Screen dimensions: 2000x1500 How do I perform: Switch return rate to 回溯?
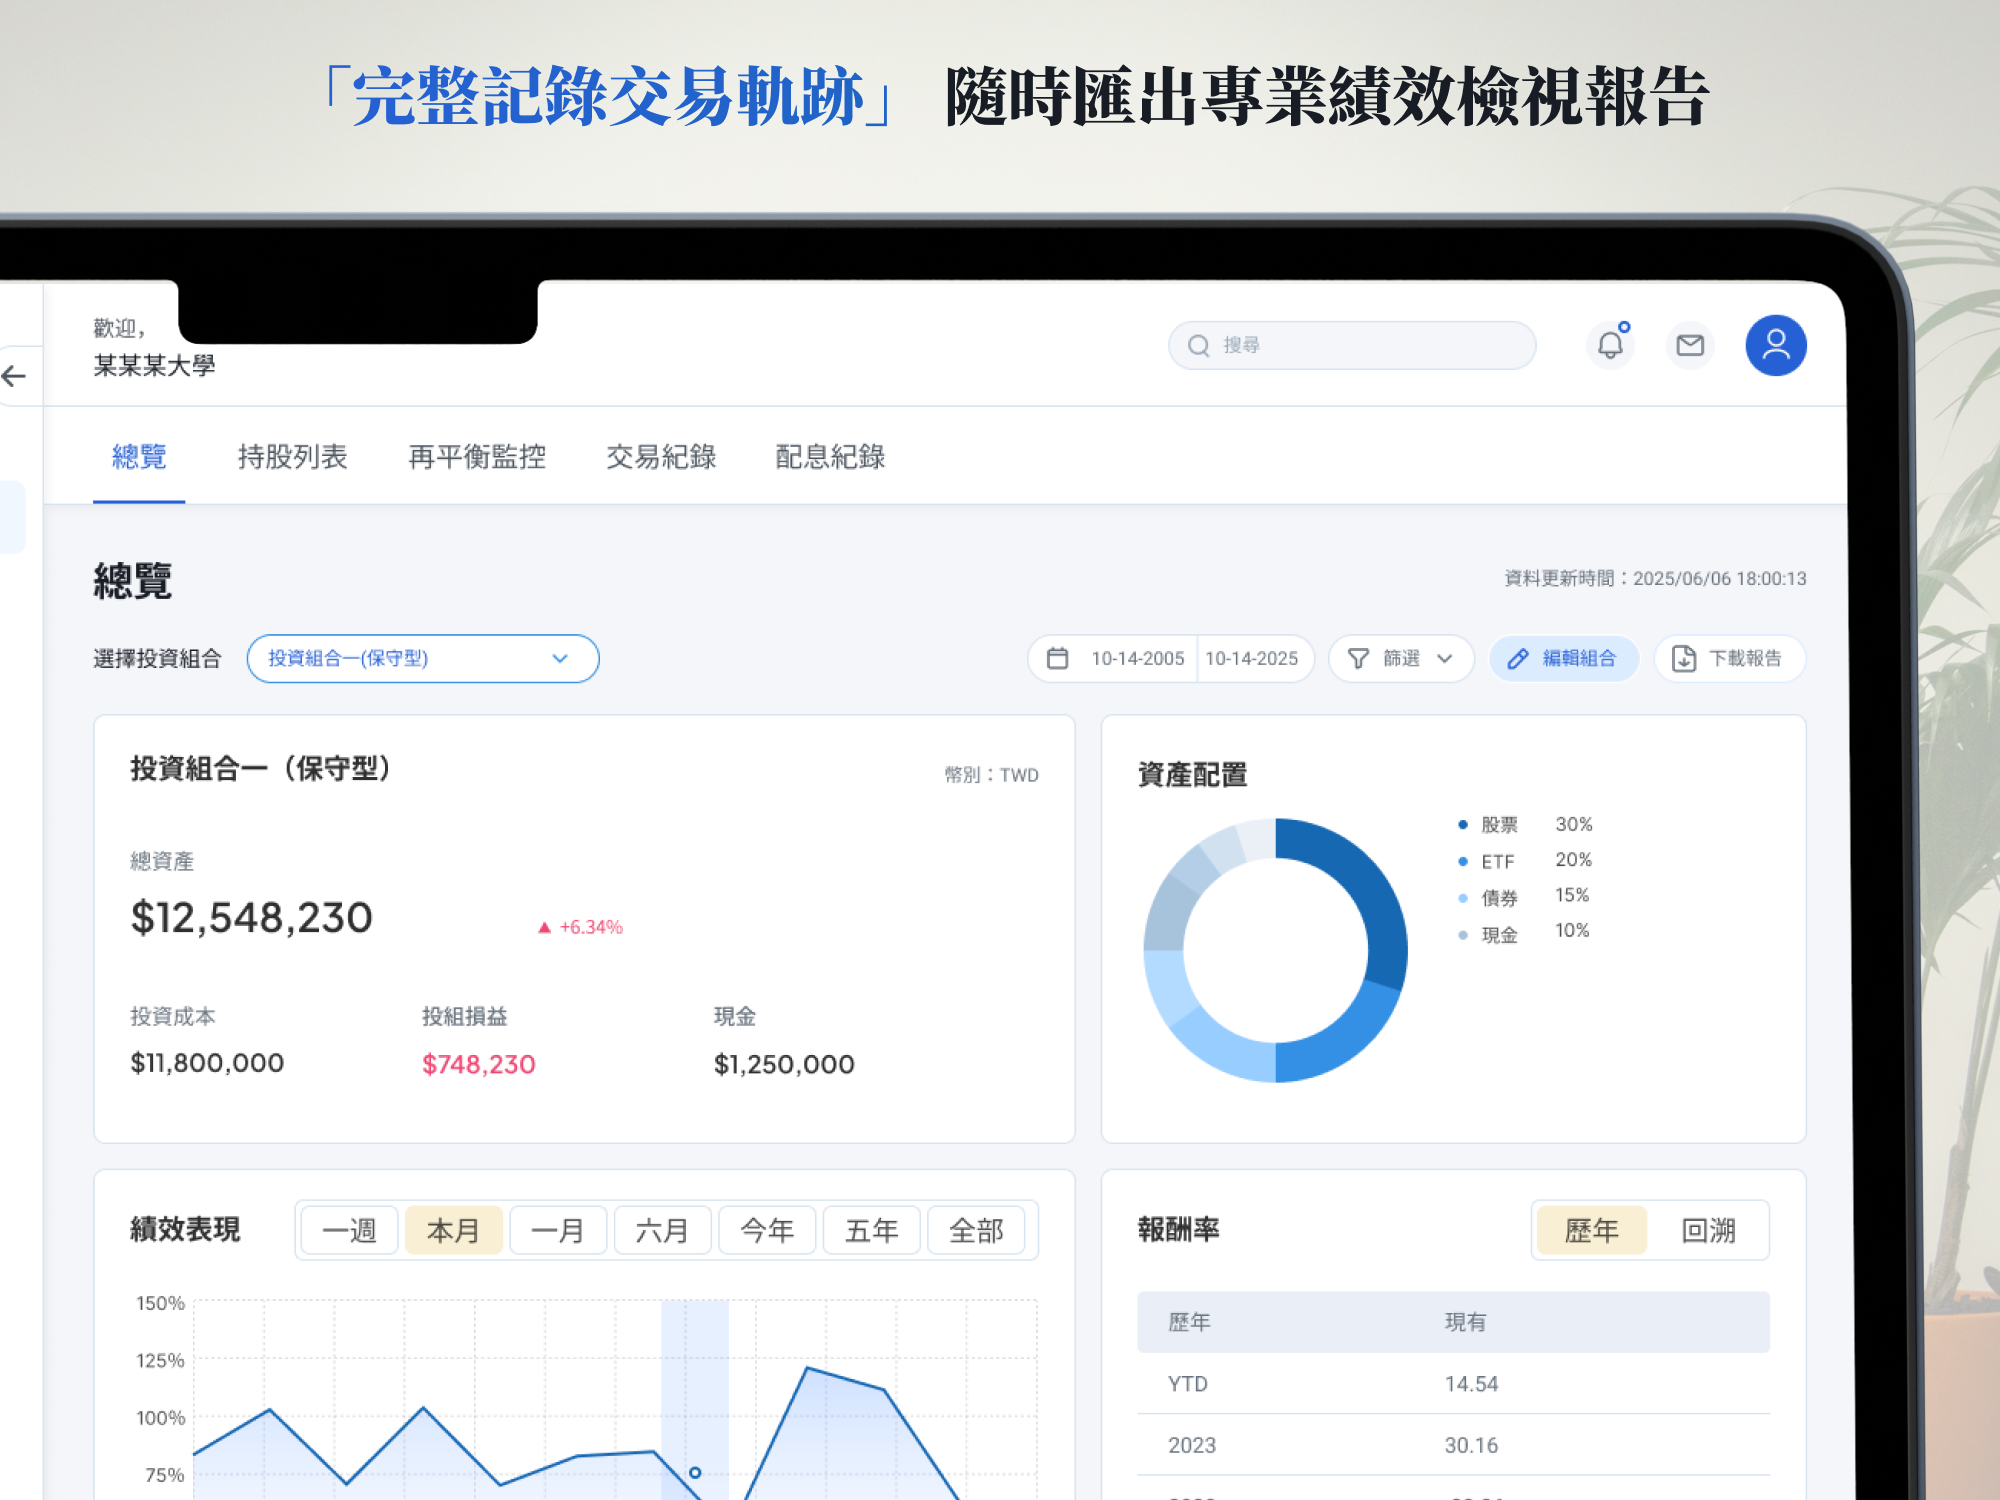1708,1230
